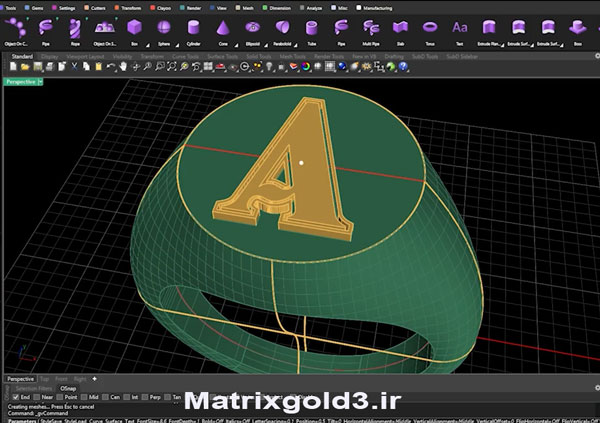Screen dimensions: 600x423
Task: Click the Cut scissors icon
Action: pyautogui.click(x=74, y=67)
